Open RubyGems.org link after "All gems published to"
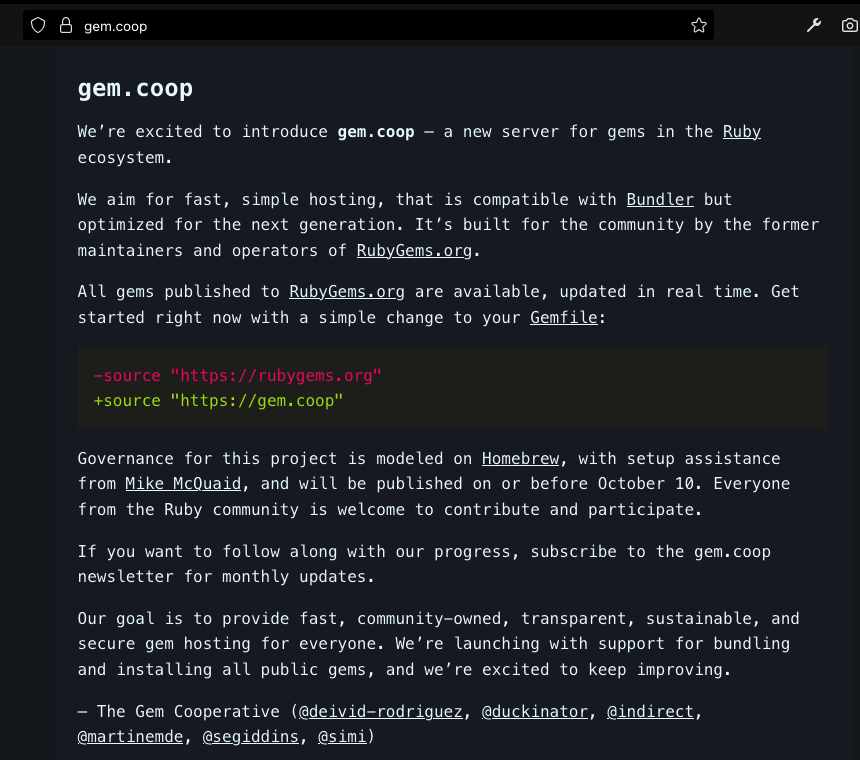 pos(346,292)
